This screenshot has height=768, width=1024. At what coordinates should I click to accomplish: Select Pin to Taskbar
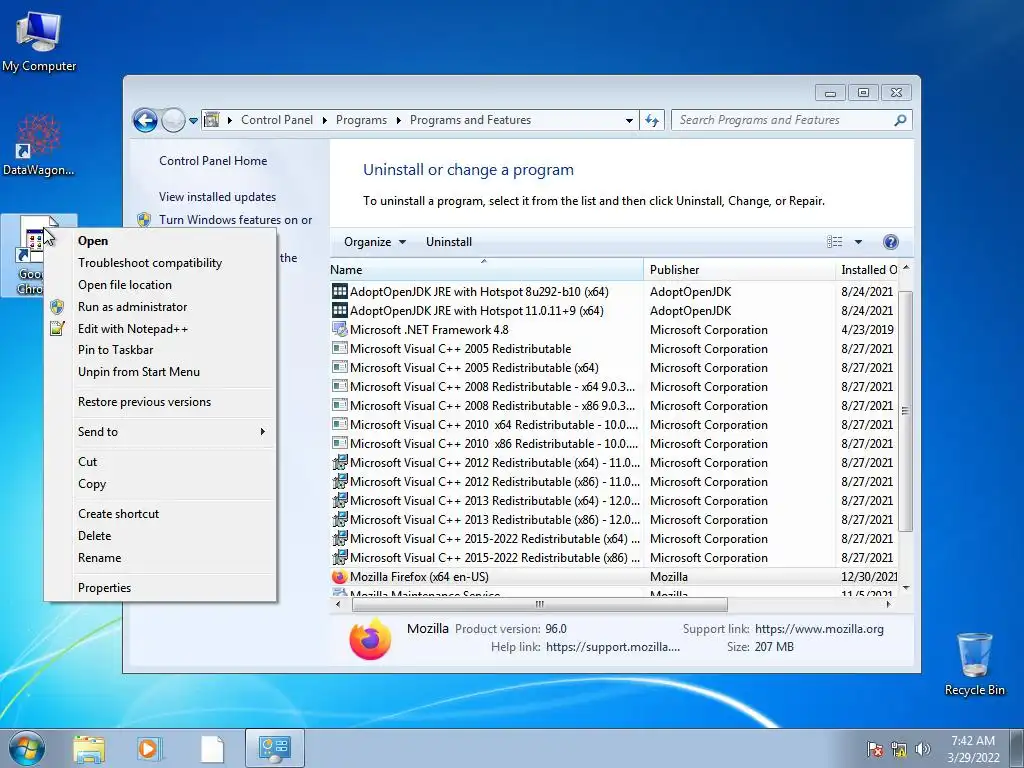pos(116,349)
